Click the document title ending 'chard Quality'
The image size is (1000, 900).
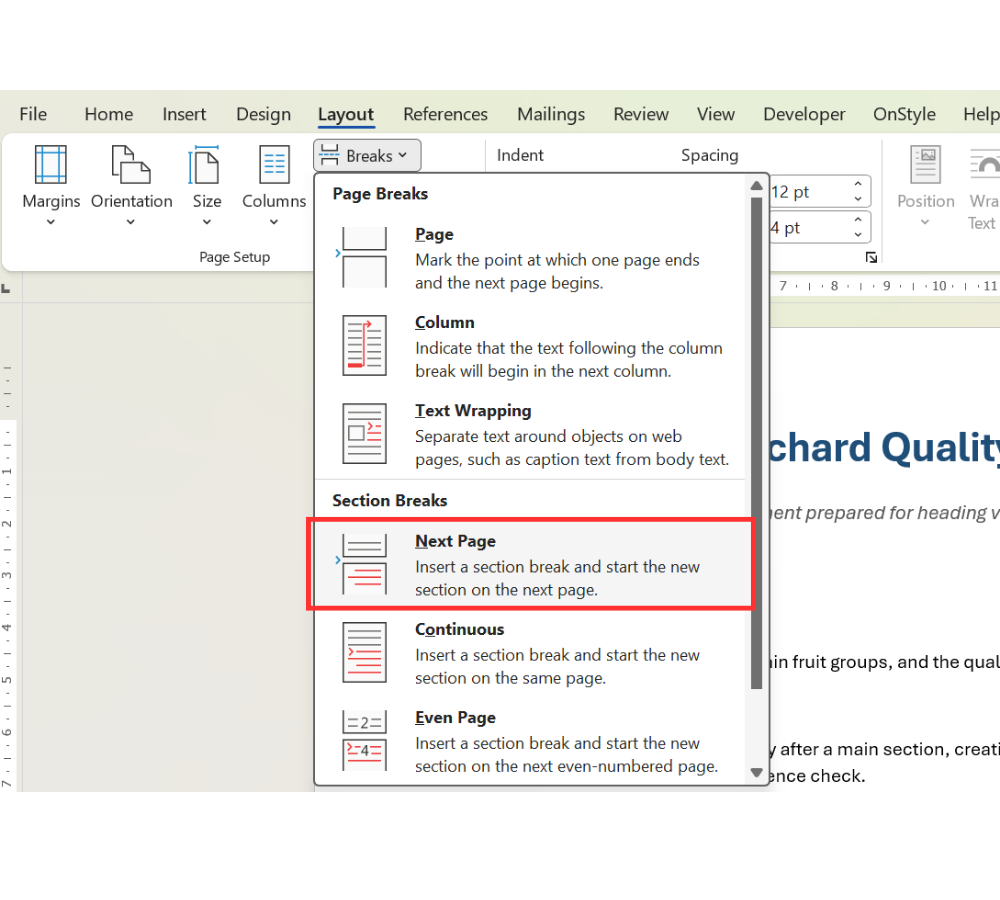(884, 446)
